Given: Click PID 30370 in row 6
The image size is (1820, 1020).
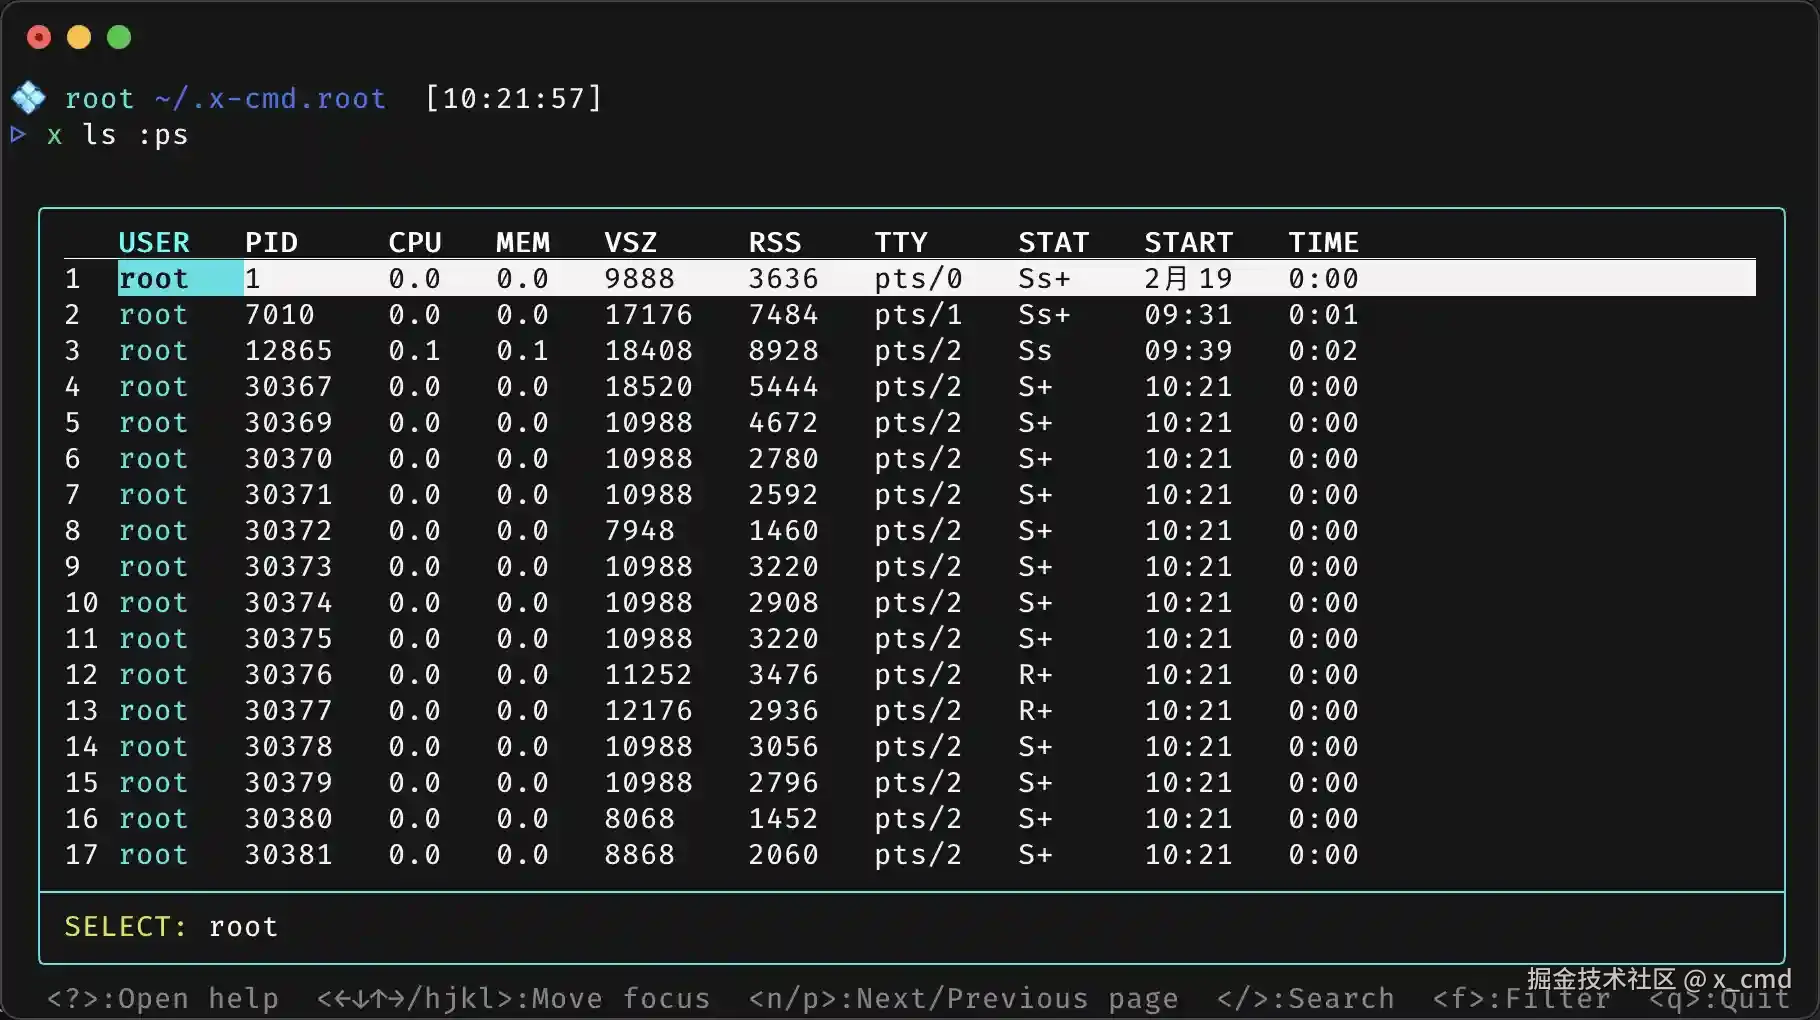Looking at the screenshot, I should point(289,458).
